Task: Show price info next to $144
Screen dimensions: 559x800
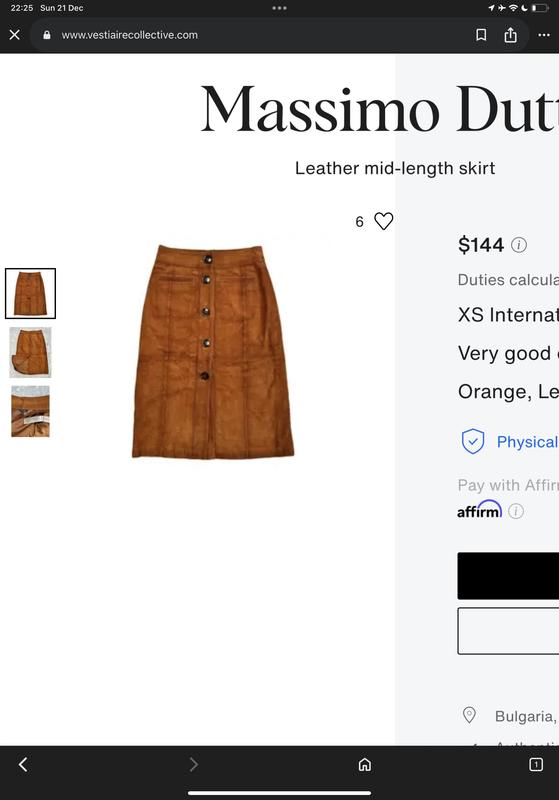Action: (x=519, y=245)
